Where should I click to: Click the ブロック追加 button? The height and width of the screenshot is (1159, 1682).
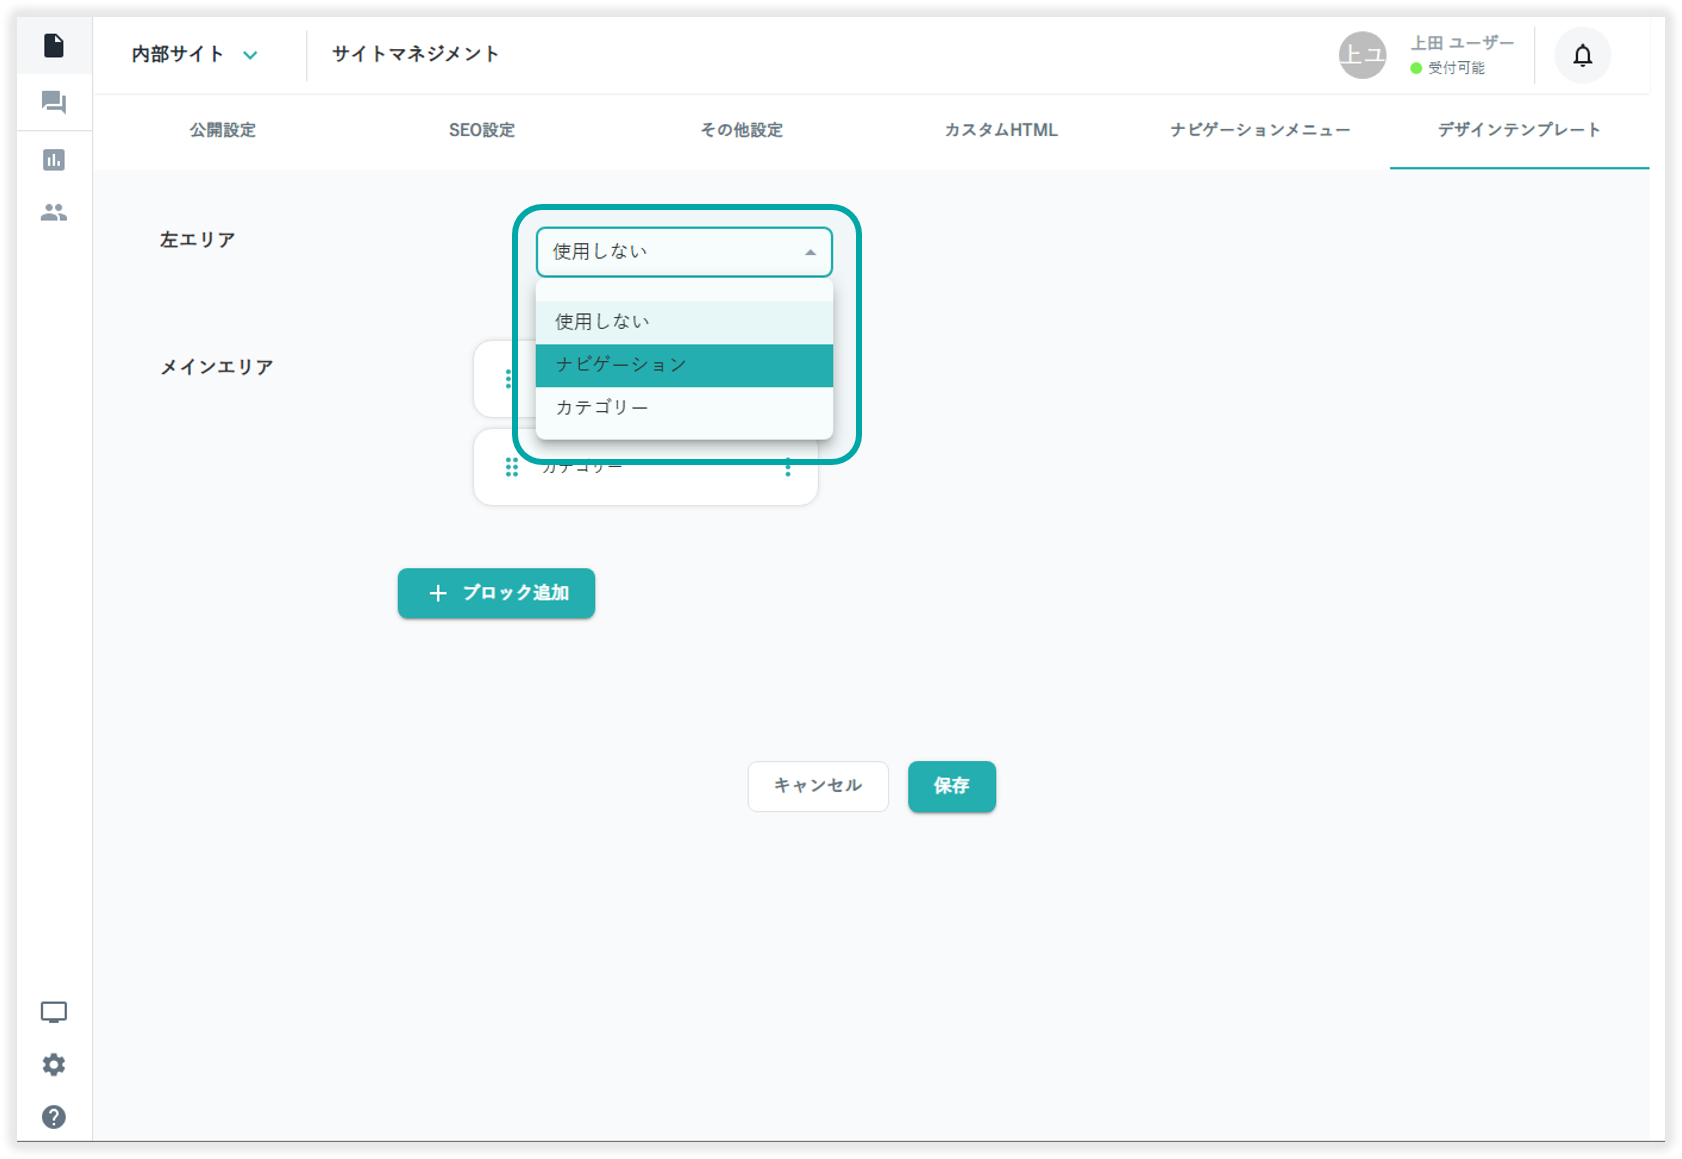coord(496,593)
